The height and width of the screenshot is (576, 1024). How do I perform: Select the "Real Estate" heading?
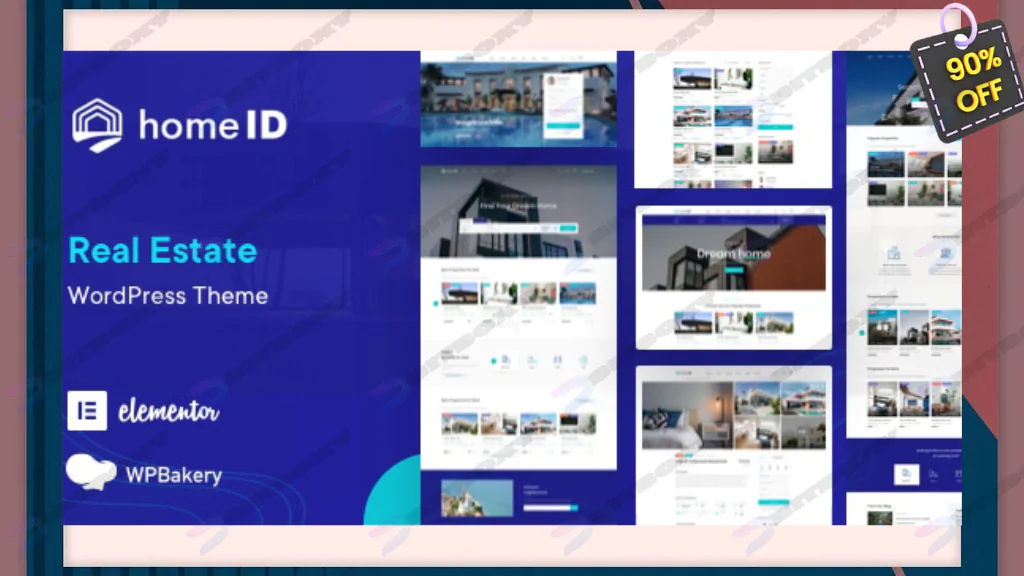[163, 250]
